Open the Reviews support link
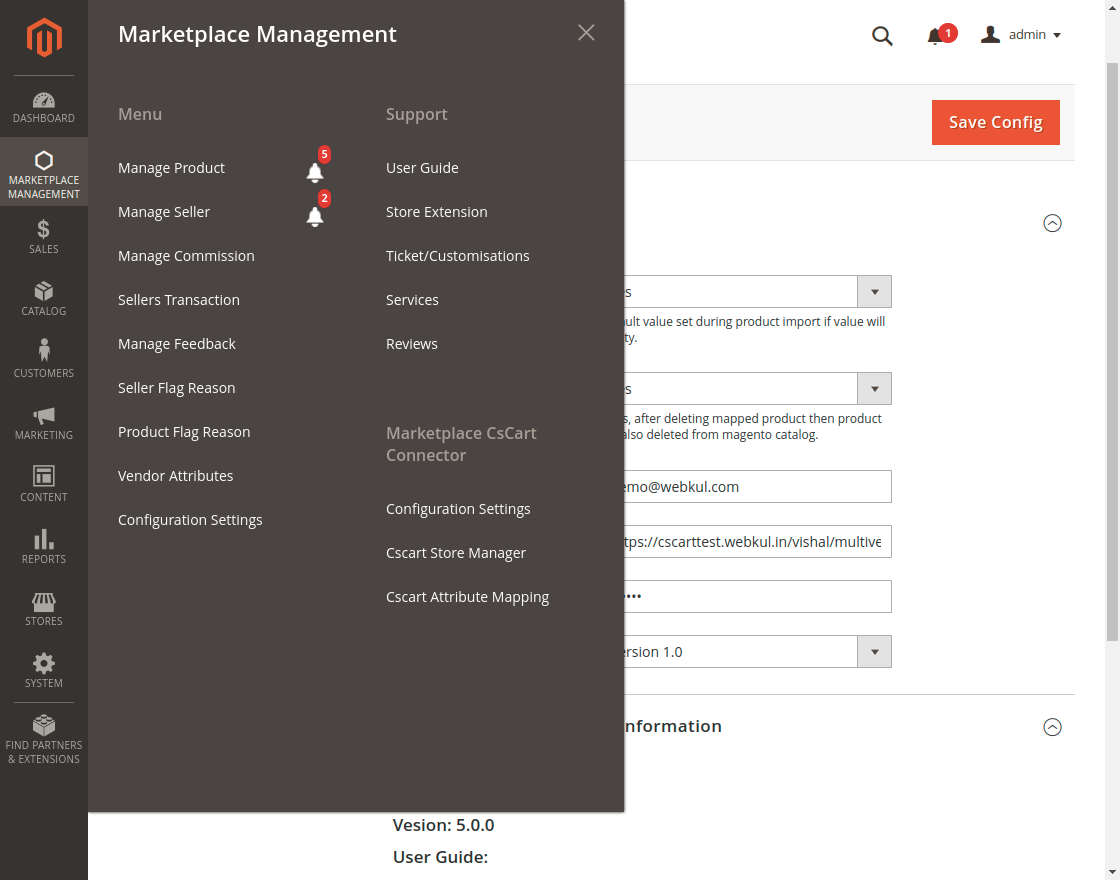The height and width of the screenshot is (880, 1120). point(411,344)
